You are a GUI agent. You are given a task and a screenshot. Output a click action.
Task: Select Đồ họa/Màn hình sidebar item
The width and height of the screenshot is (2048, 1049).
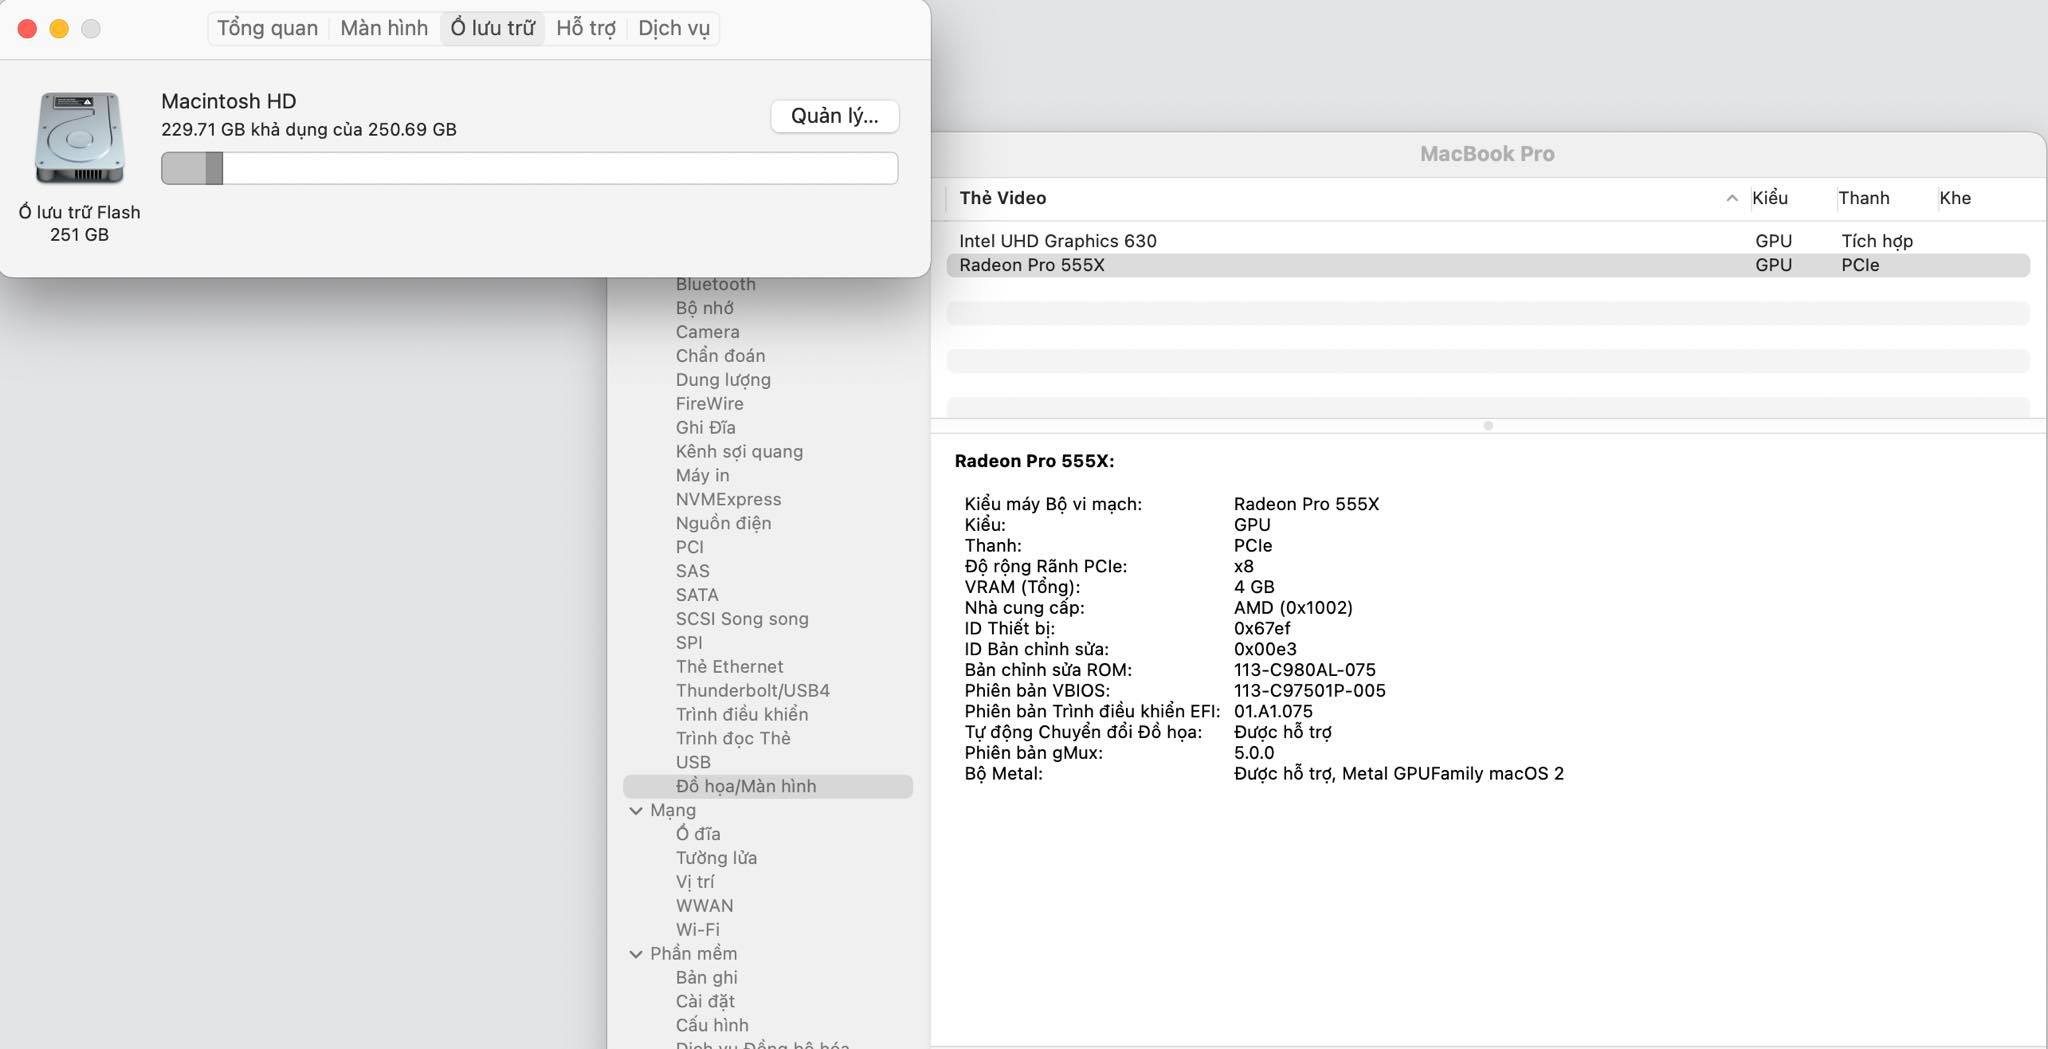tap(745, 787)
